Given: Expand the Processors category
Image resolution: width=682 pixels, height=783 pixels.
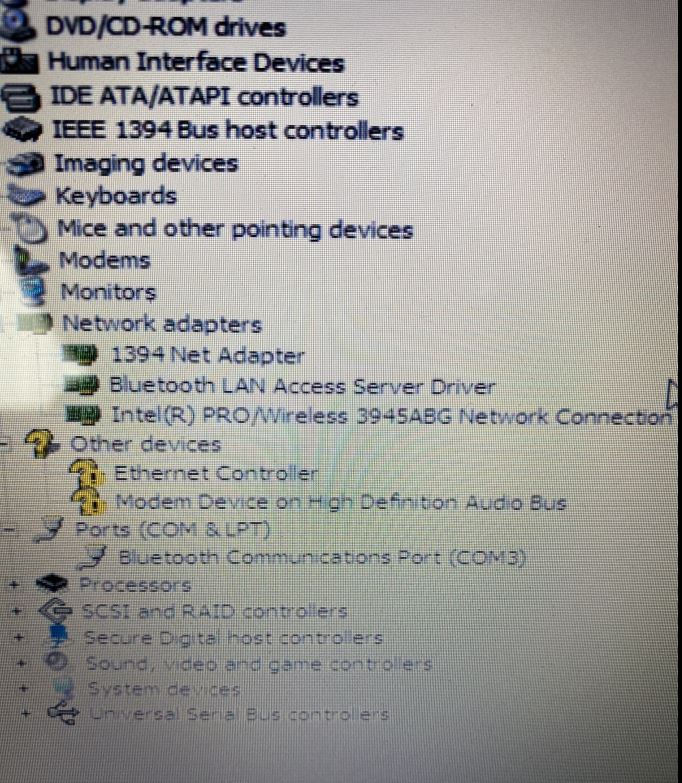Looking at the screenshot, I should [x=14, y=584].
